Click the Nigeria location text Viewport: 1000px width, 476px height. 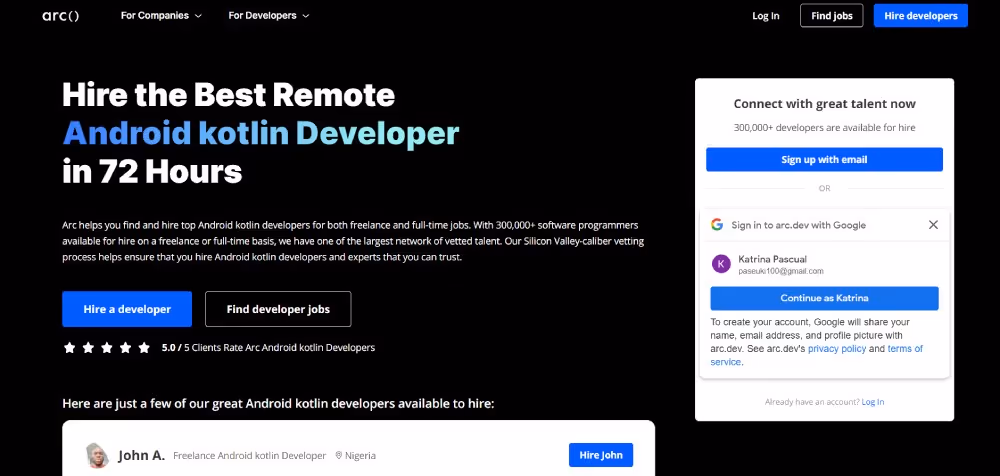pyautogui.click(x=360, y=456)
